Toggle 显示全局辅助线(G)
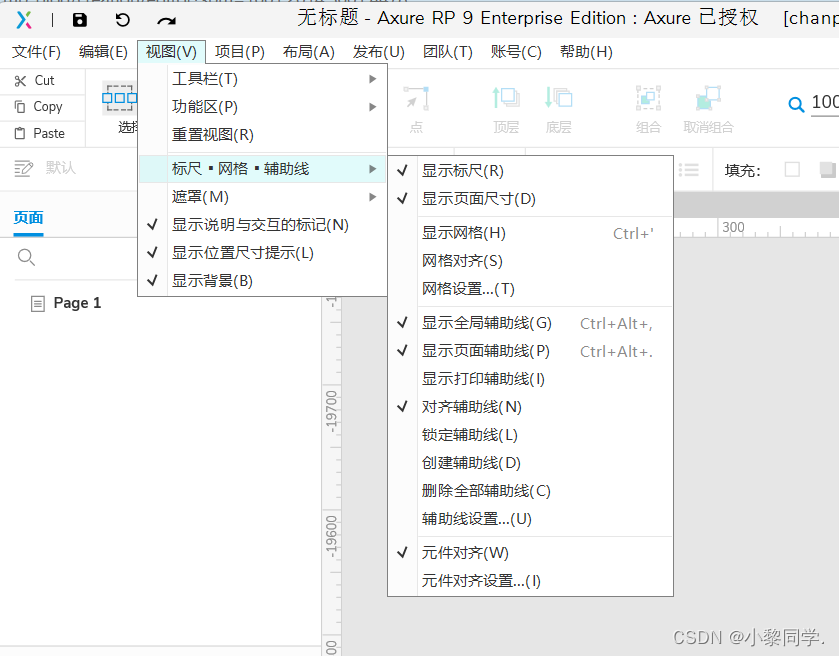 tap(530, 323)
